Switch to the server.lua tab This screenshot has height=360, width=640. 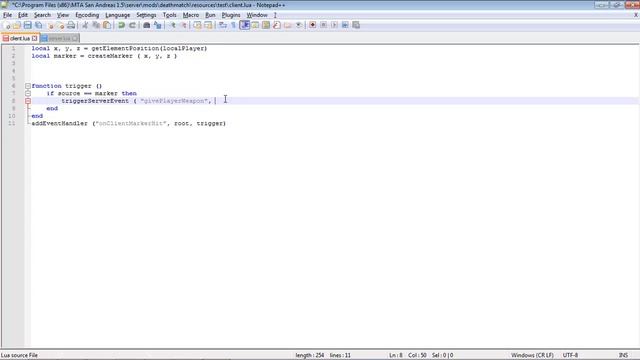(x=60, y=38)
